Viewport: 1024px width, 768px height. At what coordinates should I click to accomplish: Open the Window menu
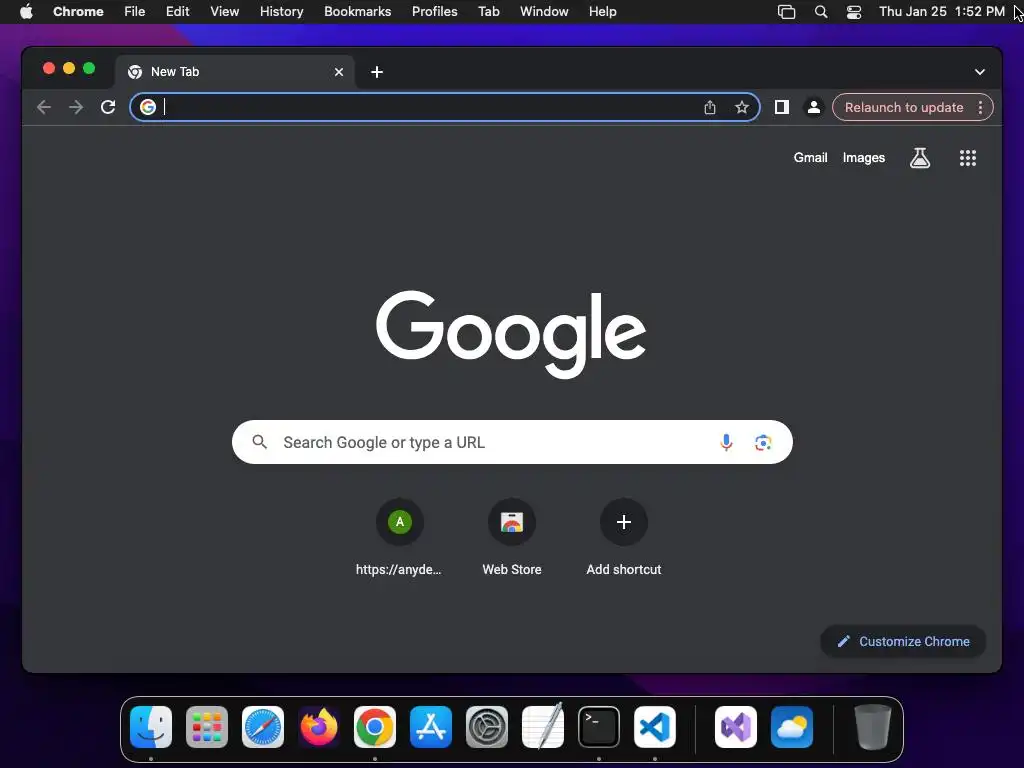click(544, 11)
